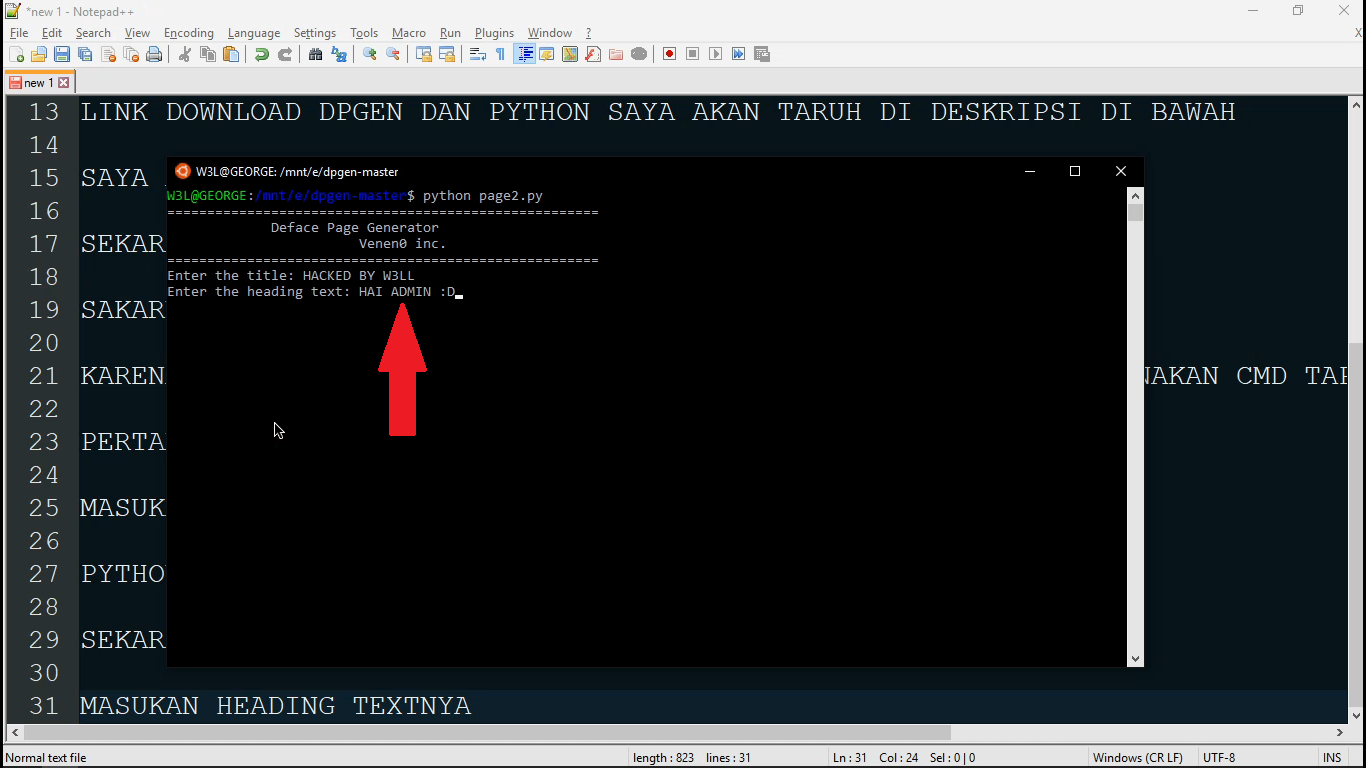This screenshot has width=1366, height=768.
Task: Zoom in using the magnifier toolbar icon
Action: 371,54
